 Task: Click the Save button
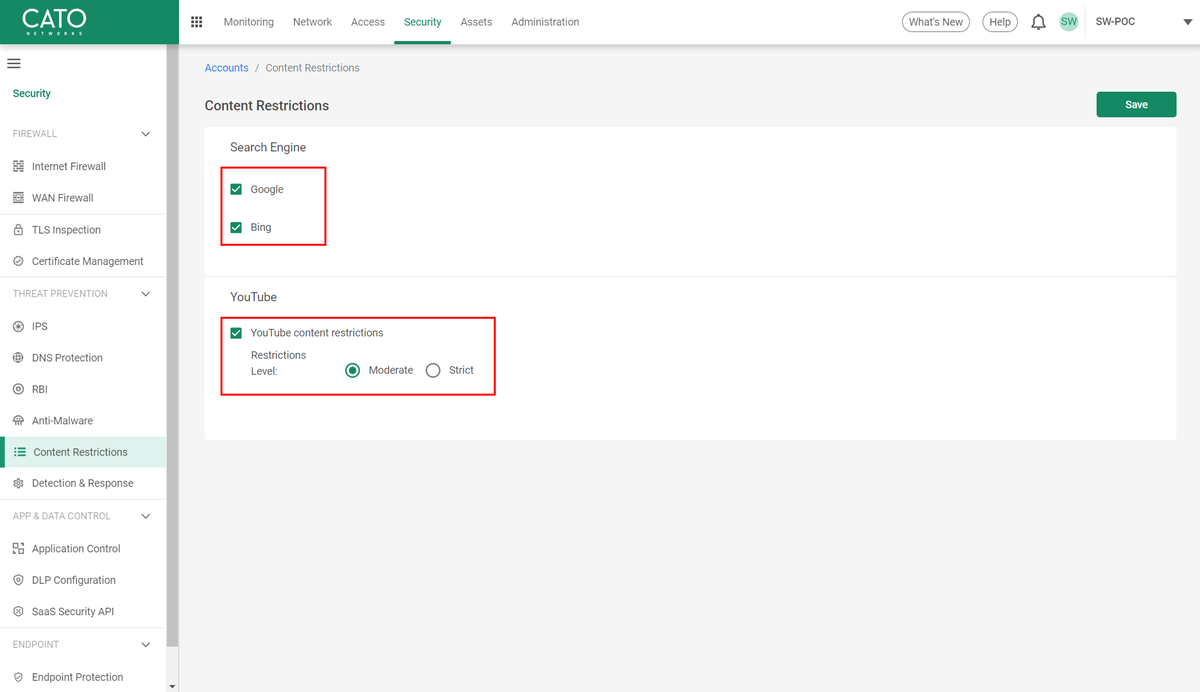point(1136,105)
